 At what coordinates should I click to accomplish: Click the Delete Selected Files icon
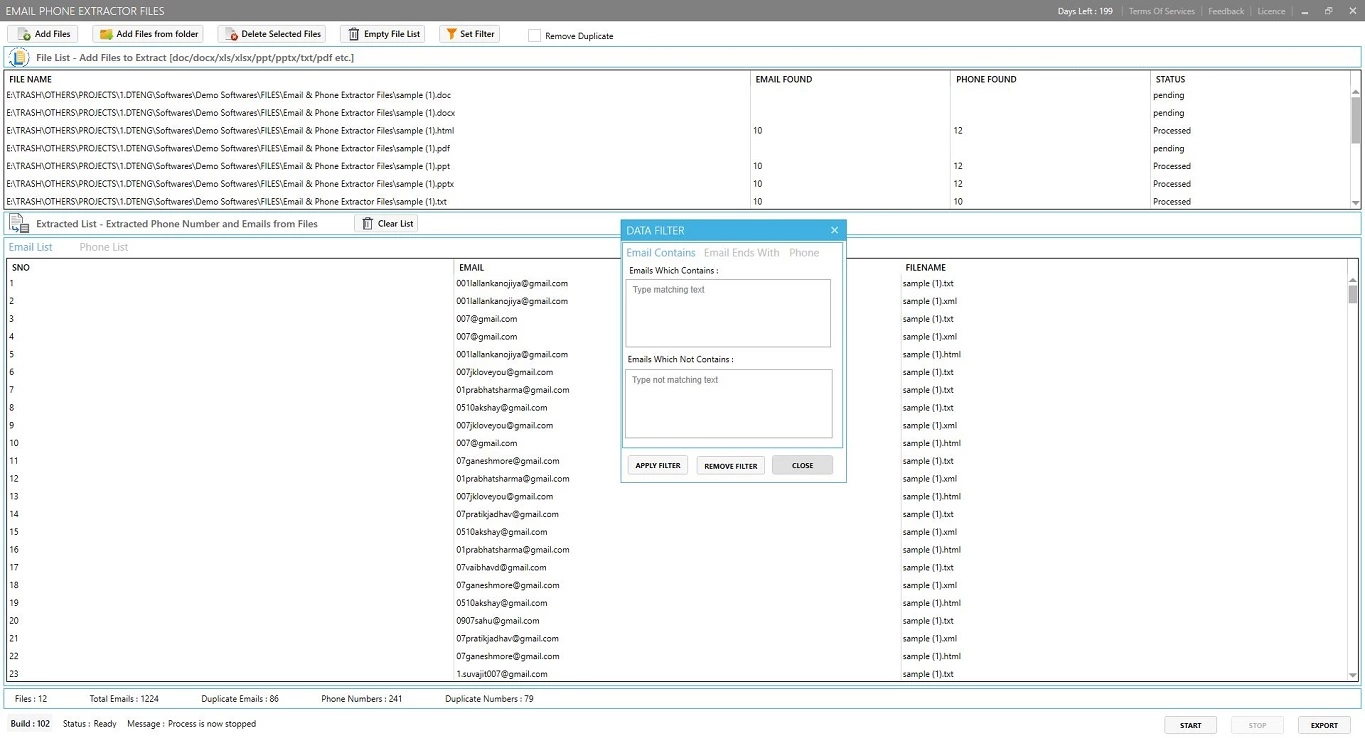click(231, 34)
